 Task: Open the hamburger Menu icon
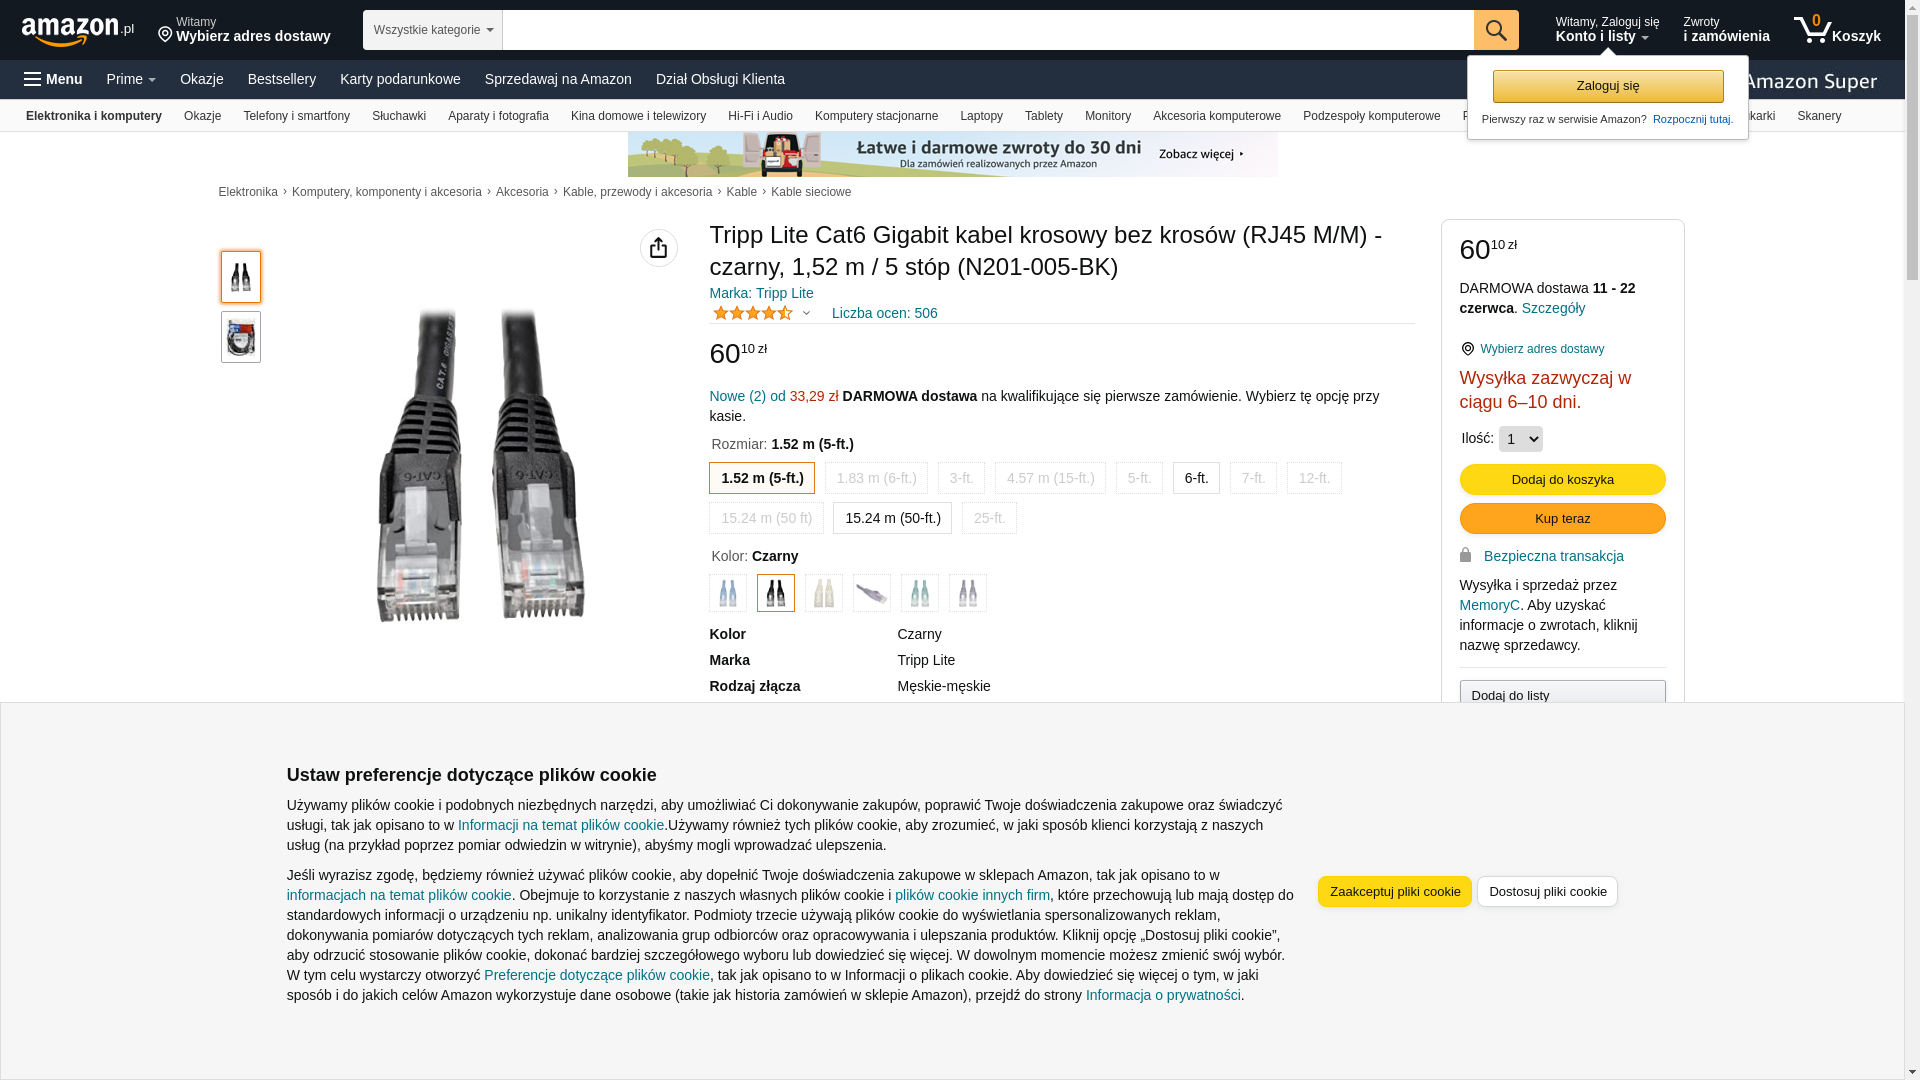tap(33, 79)
